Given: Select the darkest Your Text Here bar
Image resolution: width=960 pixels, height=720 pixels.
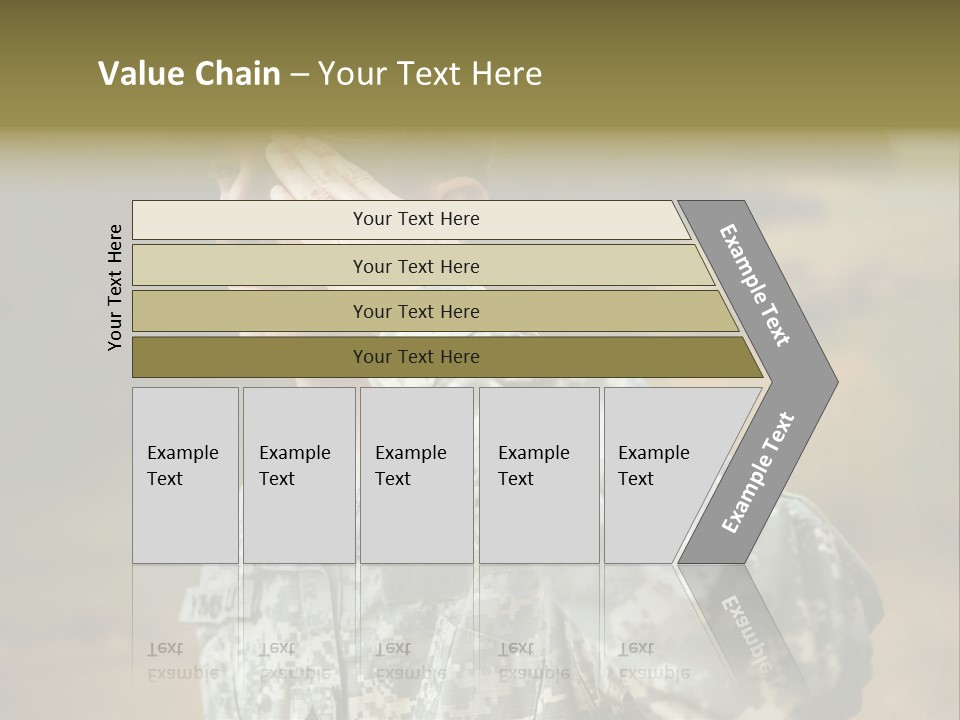Looking at the screenshot, I should click(416, 357).
